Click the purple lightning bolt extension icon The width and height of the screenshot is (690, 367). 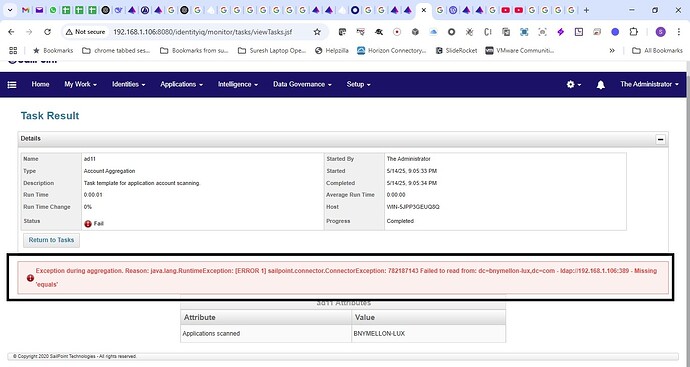[x=560, y=32]
